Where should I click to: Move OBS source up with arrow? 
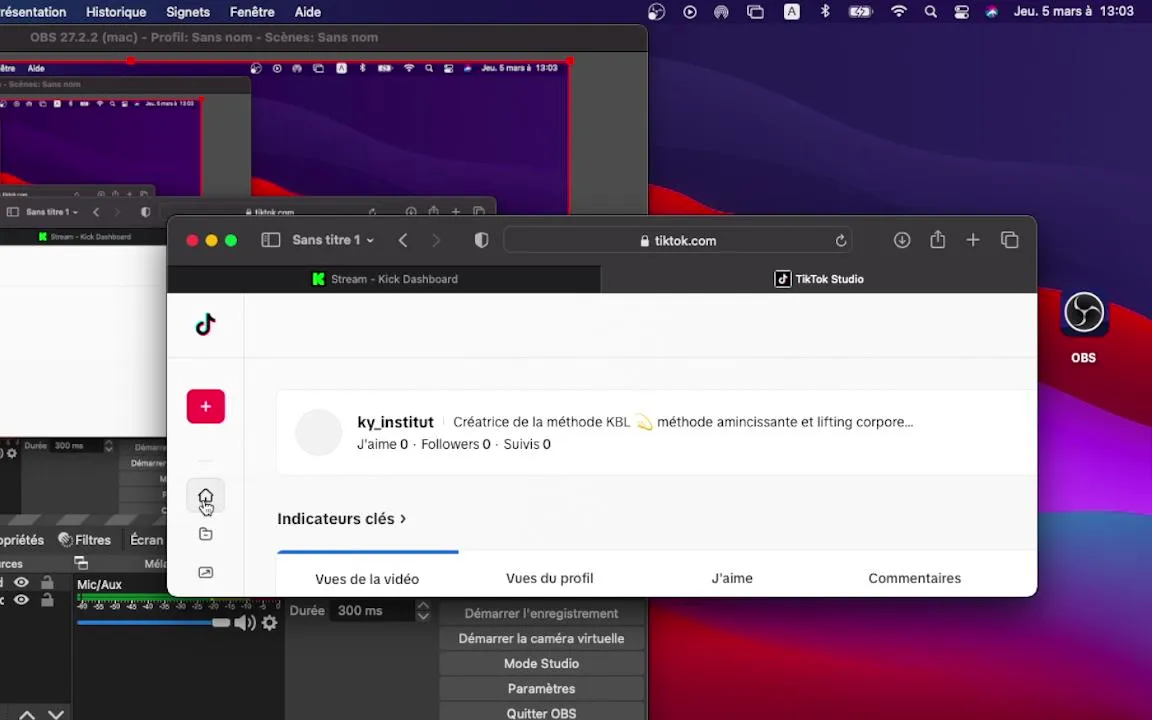click(27, 714)
